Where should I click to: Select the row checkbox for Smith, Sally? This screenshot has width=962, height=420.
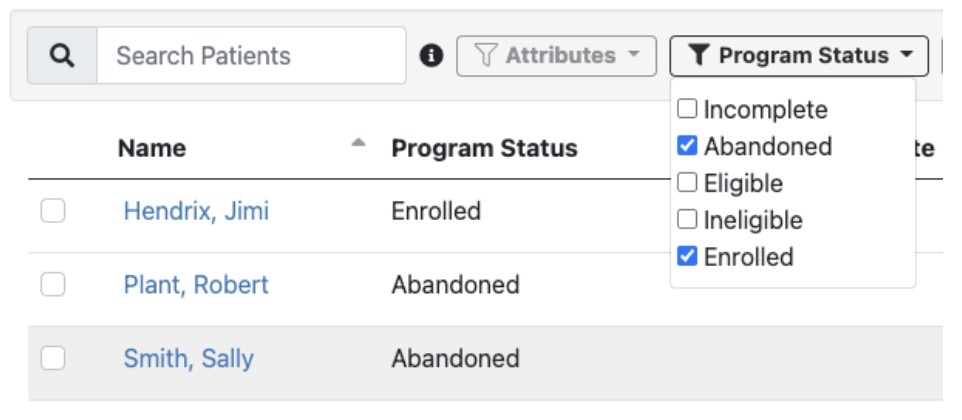53,358
